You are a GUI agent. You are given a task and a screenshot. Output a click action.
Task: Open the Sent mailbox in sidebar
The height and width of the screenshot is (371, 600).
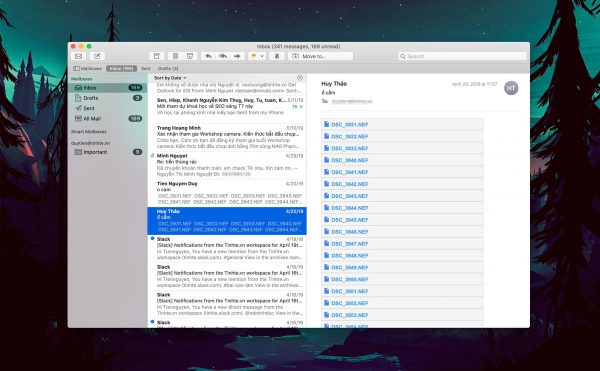point(108,108)
